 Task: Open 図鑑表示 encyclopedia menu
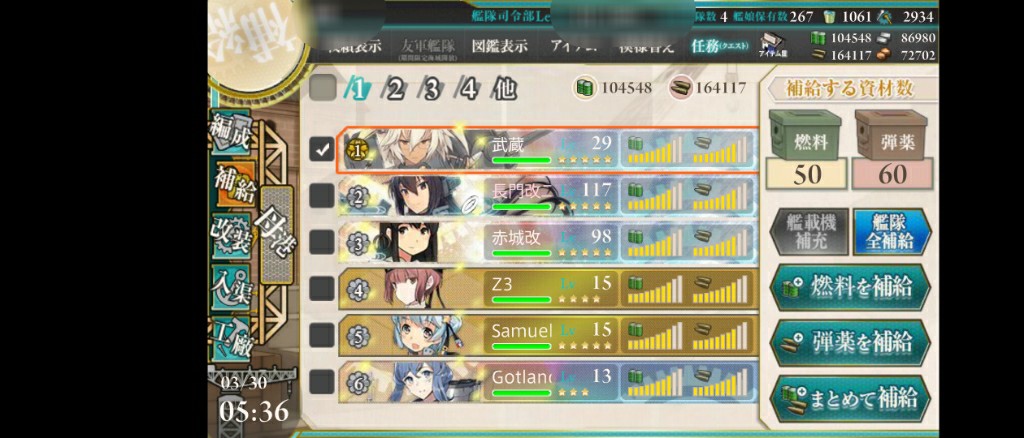[500, 46]
